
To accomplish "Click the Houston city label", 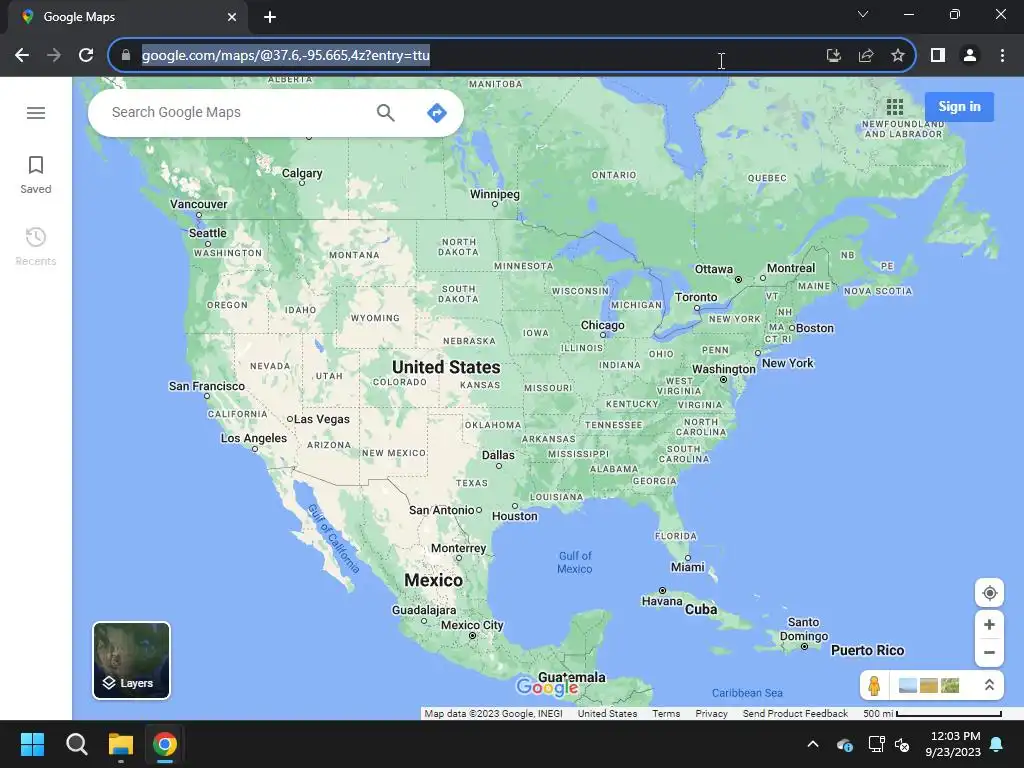I will [x=515, y=516].
